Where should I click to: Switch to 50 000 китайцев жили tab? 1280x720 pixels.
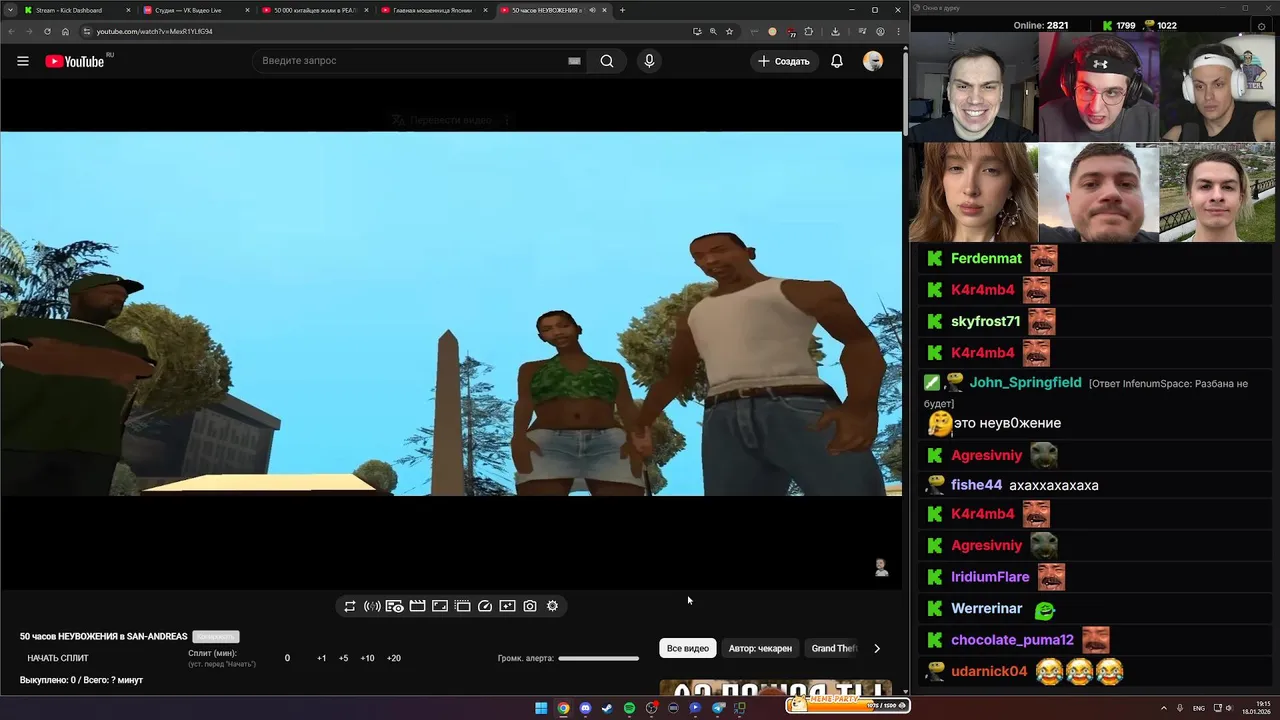coord(314,10)
